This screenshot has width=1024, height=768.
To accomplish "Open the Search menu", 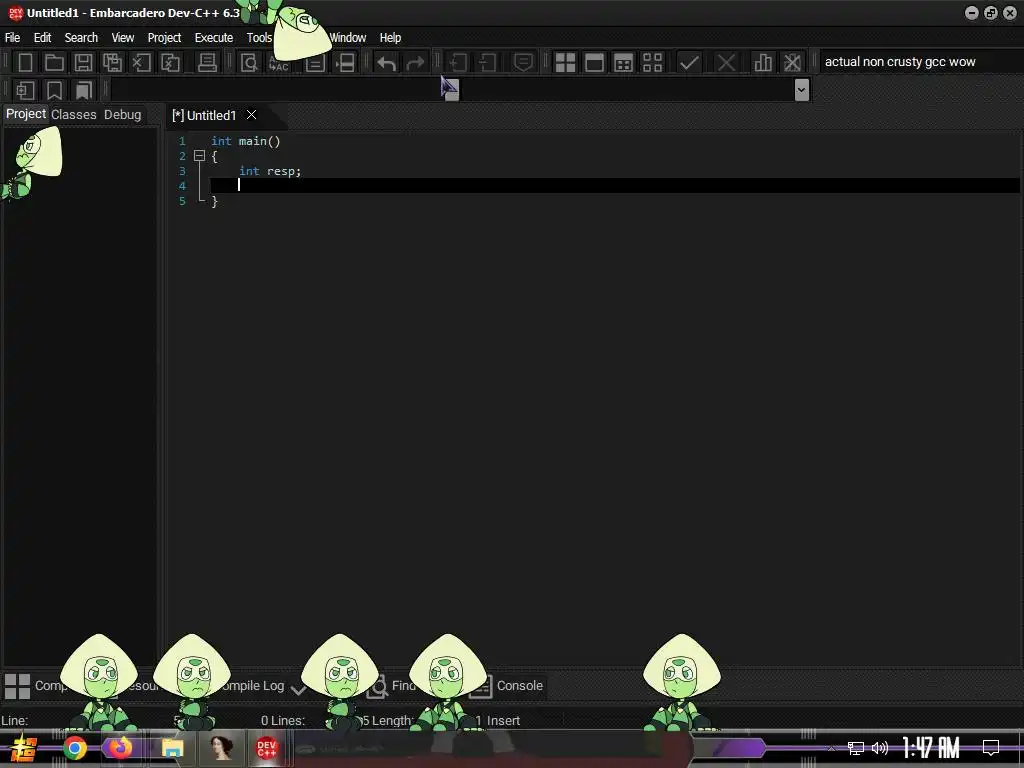I will [x=81, y=37].
